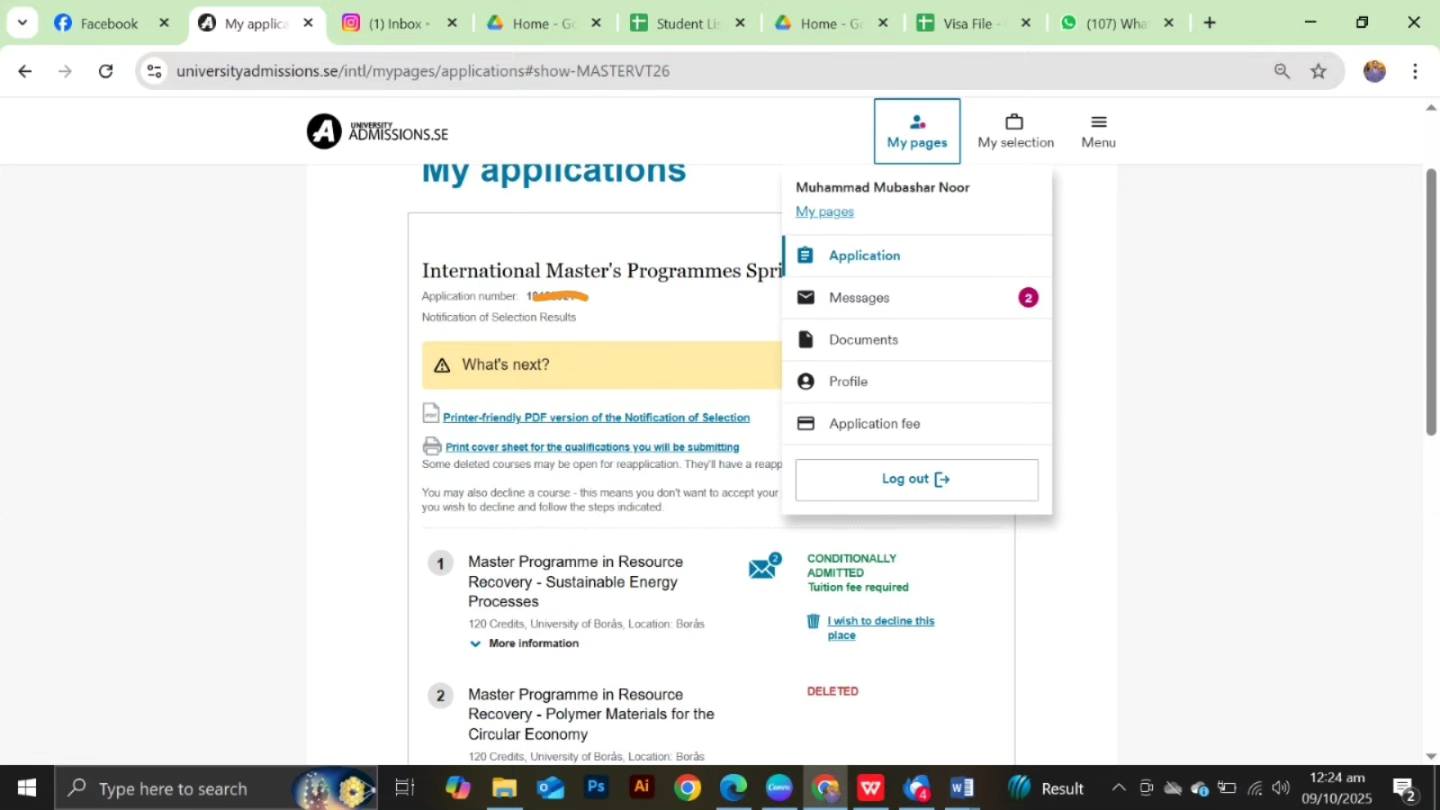Open Profile in My pages menu
The height and width of the screenshot is (810, 1440).
coord(917,382)
